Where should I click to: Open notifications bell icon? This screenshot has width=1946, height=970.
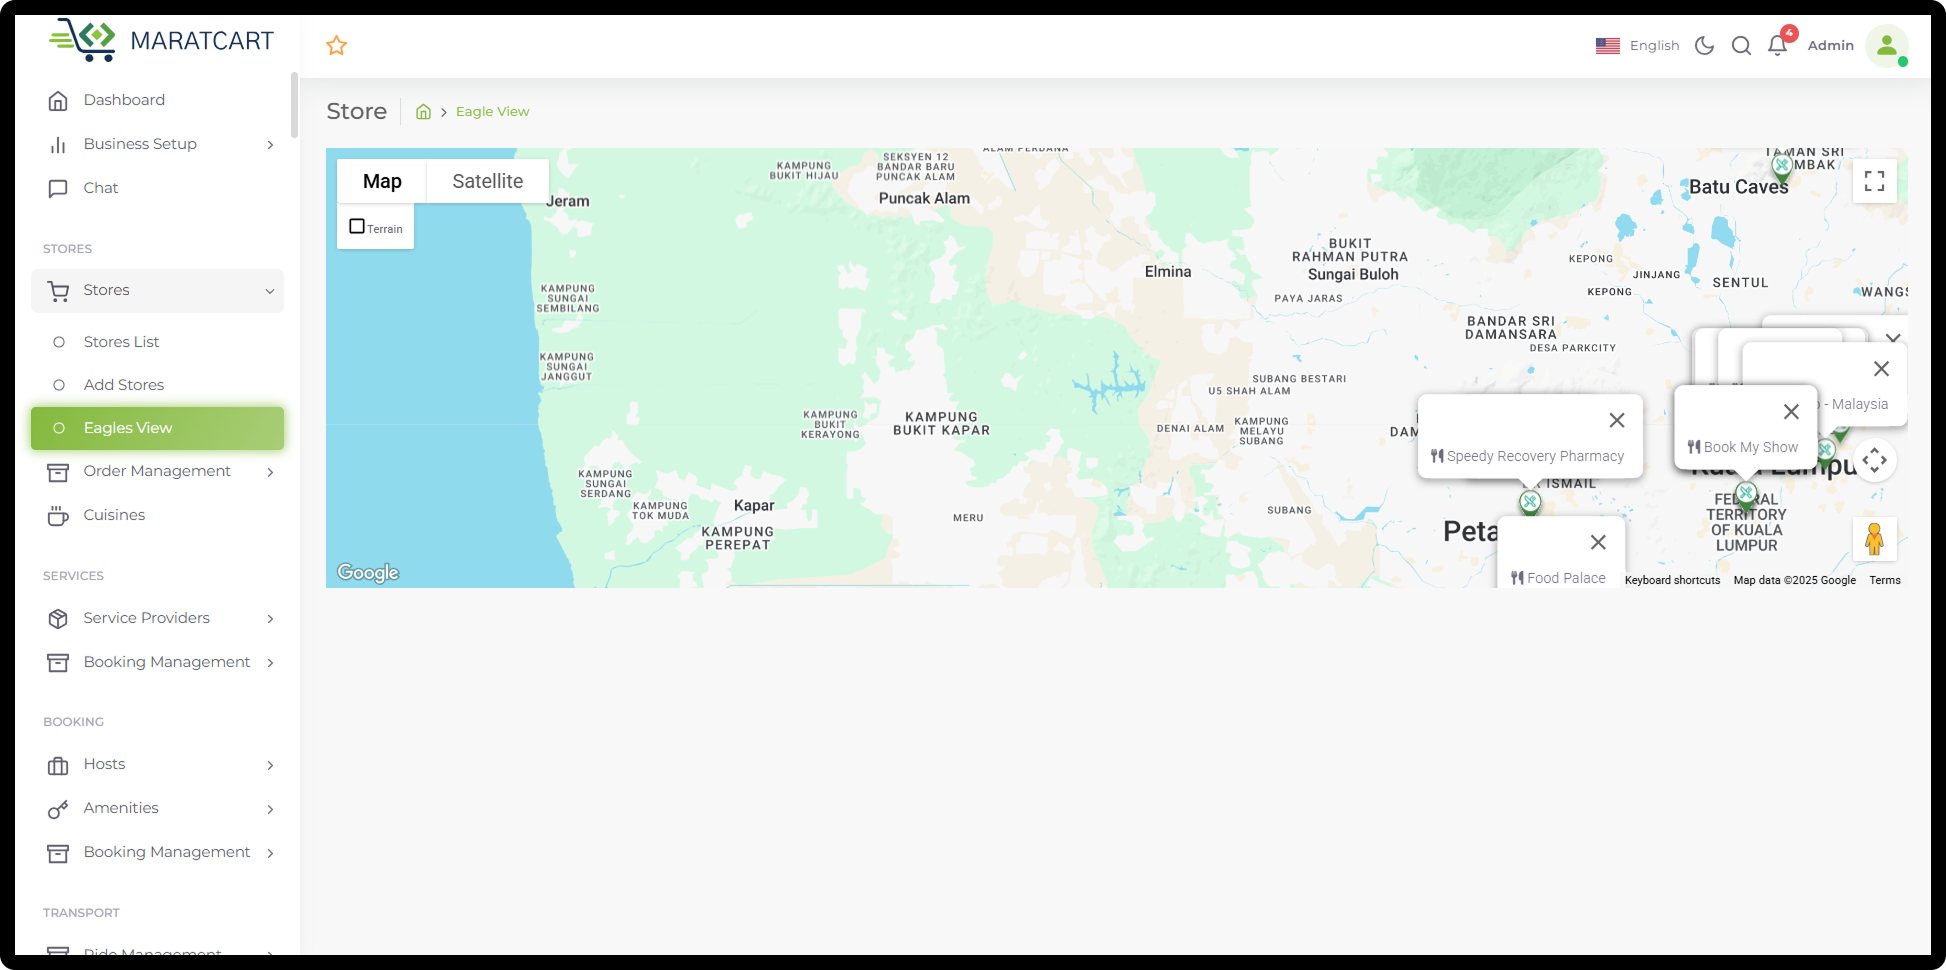1777,45
